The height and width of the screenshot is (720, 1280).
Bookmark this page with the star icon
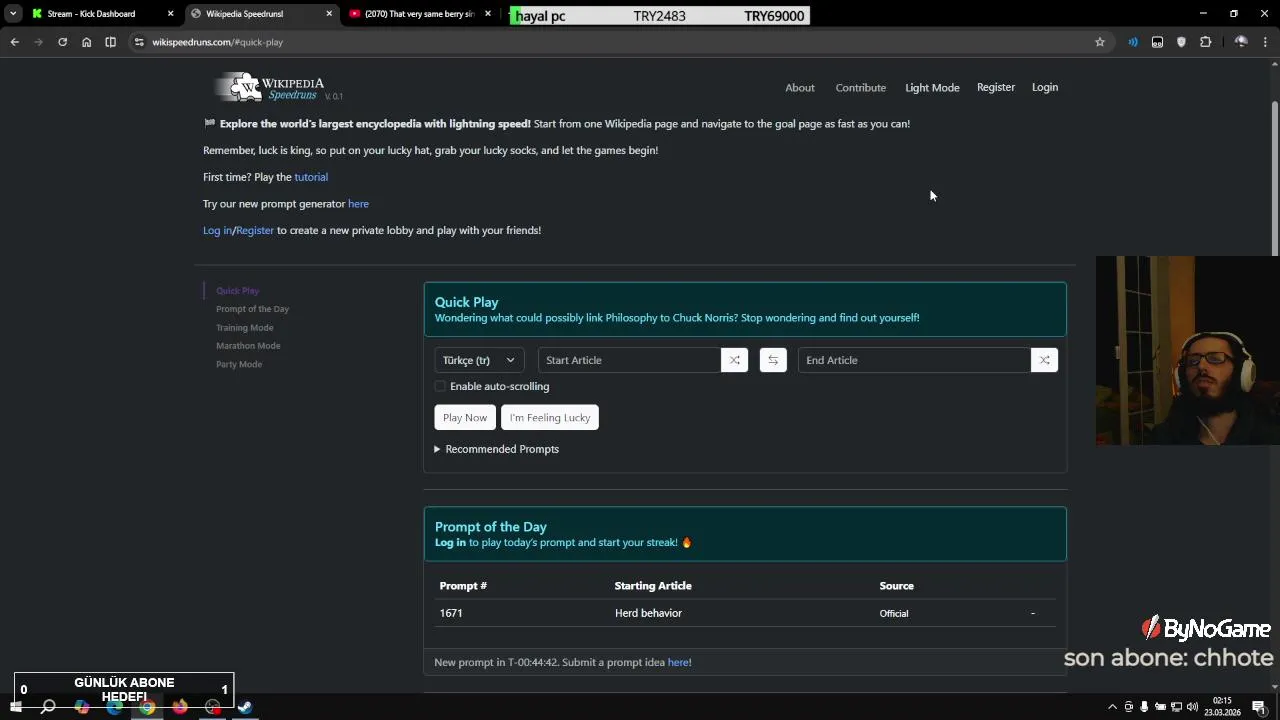tap(1100, 42)
